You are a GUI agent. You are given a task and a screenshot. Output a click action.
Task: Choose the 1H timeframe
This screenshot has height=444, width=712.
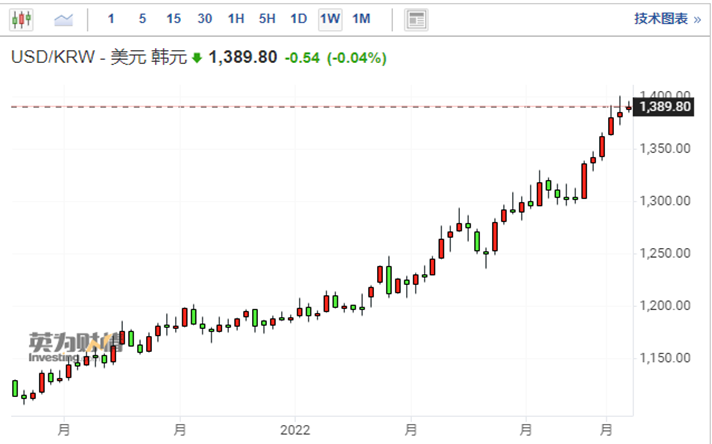(236, 19)
